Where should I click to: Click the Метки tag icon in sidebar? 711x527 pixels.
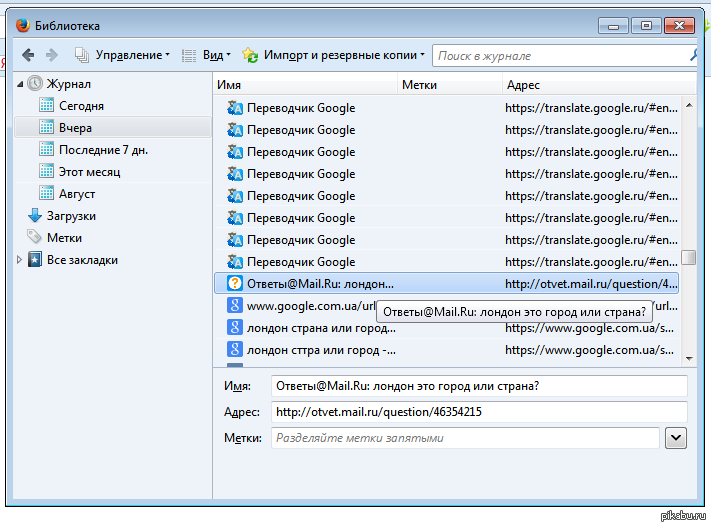click(35, 238)
